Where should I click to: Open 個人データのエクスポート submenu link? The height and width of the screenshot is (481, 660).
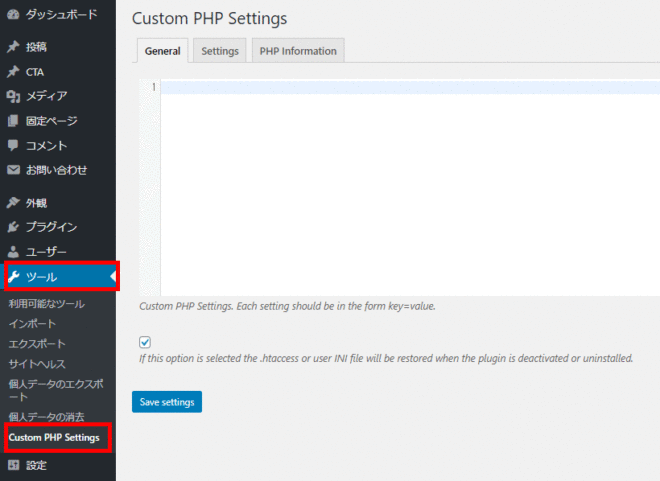pyautogui.click(x=56, y=390)
